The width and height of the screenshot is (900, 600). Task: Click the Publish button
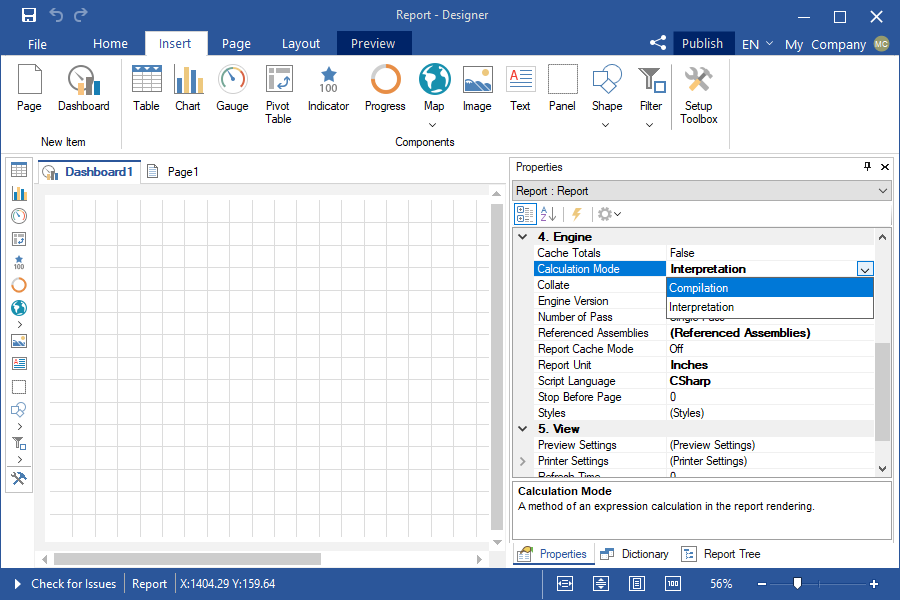pyautogui.click(x=702, y=43)
